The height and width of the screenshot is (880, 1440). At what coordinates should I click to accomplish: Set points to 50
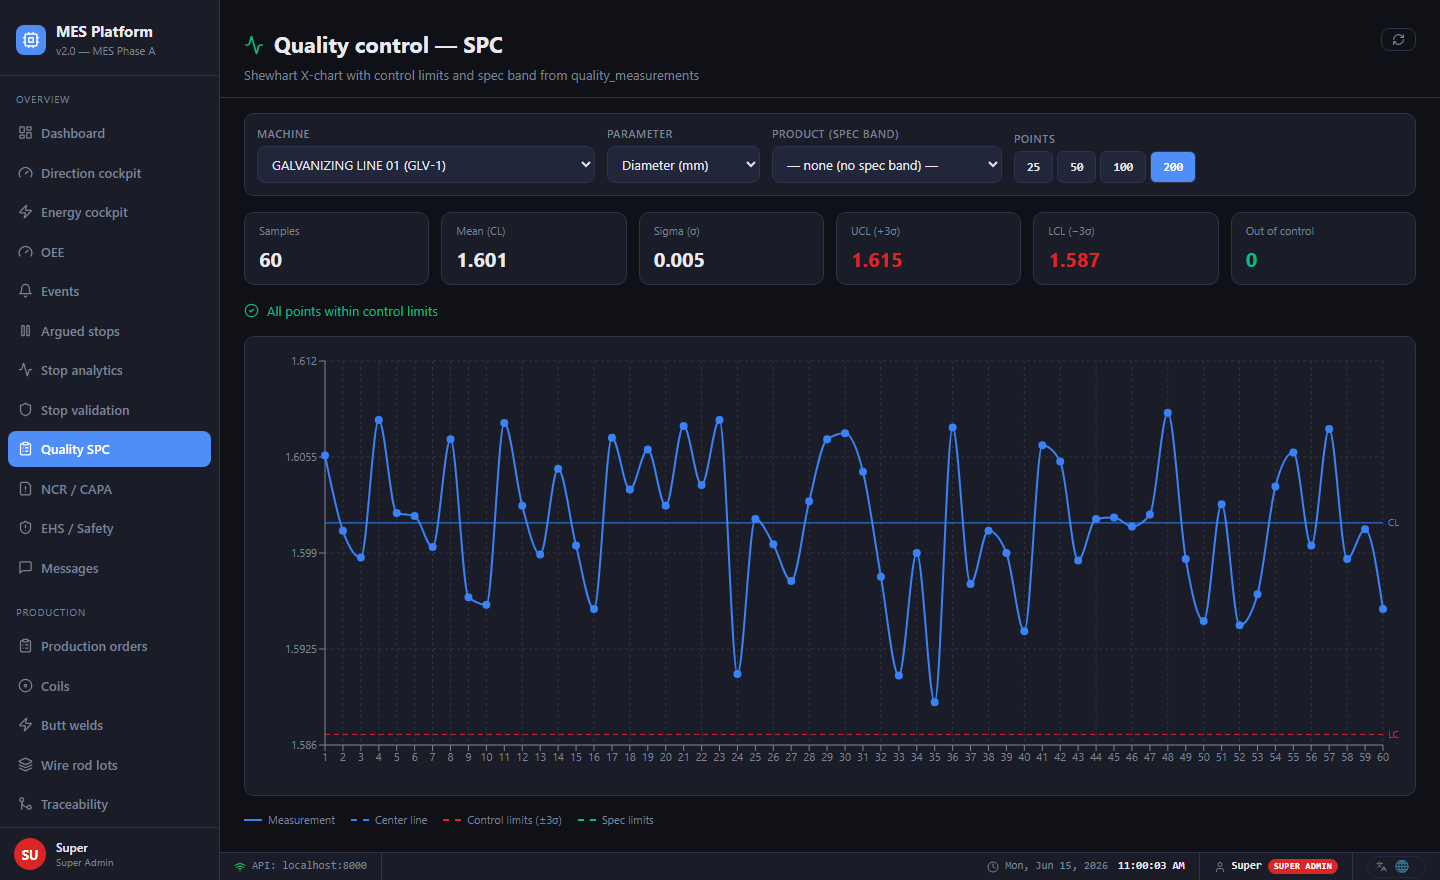tap(1077, 167)
